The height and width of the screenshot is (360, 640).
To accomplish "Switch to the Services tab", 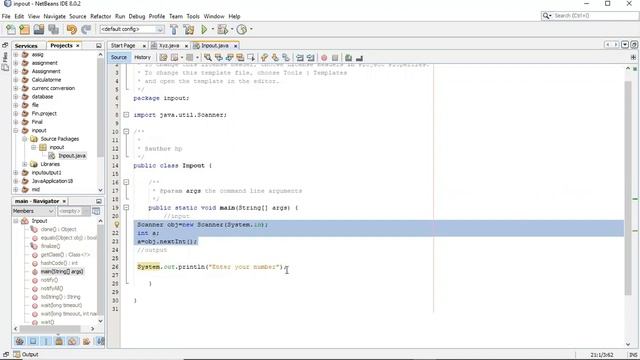I will [26, 46].
